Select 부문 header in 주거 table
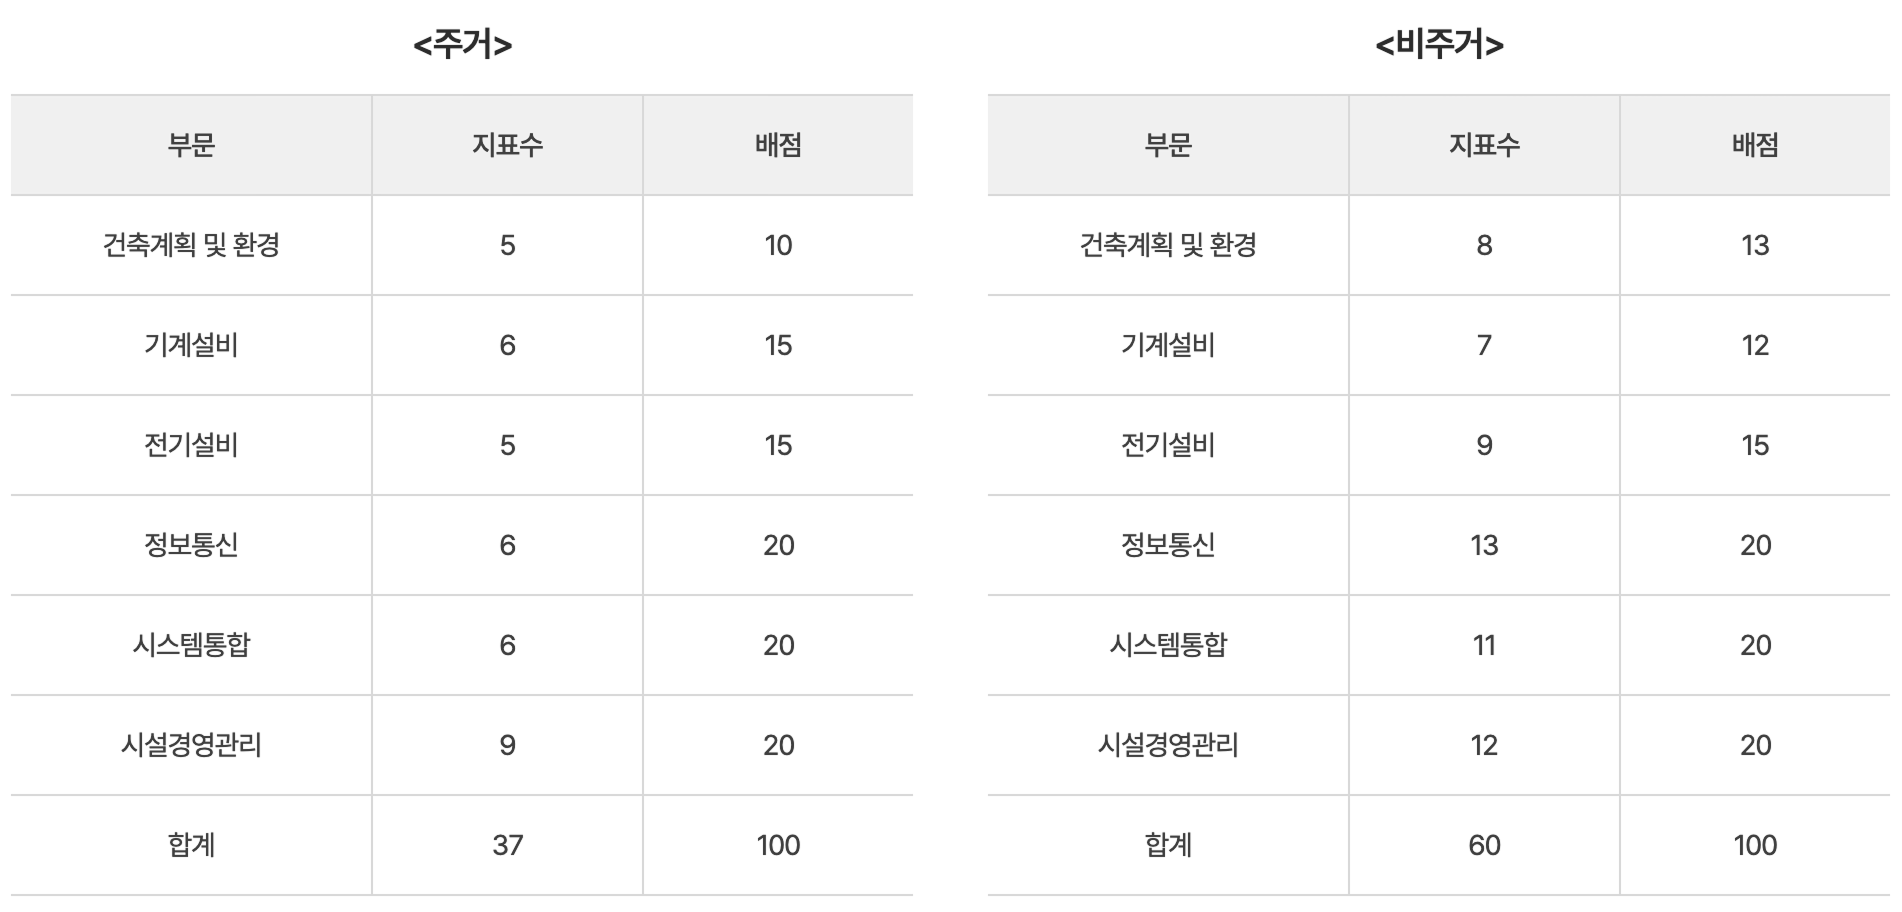 pyautogui.click(x=191, y=145)
